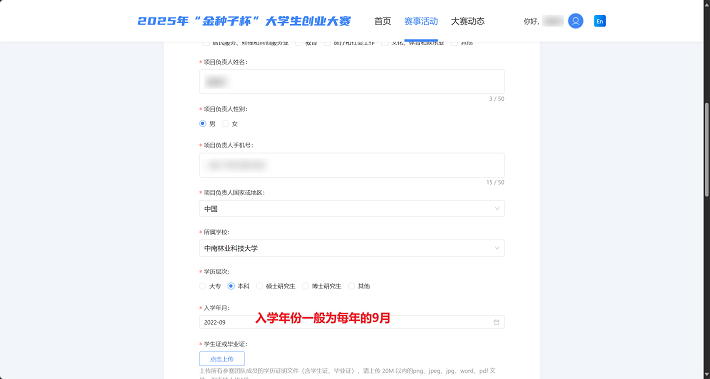This screenshot has height=379, width=710.
Task: Open the 赛事活动 nav tab
Action: click(x=421, y=21)
